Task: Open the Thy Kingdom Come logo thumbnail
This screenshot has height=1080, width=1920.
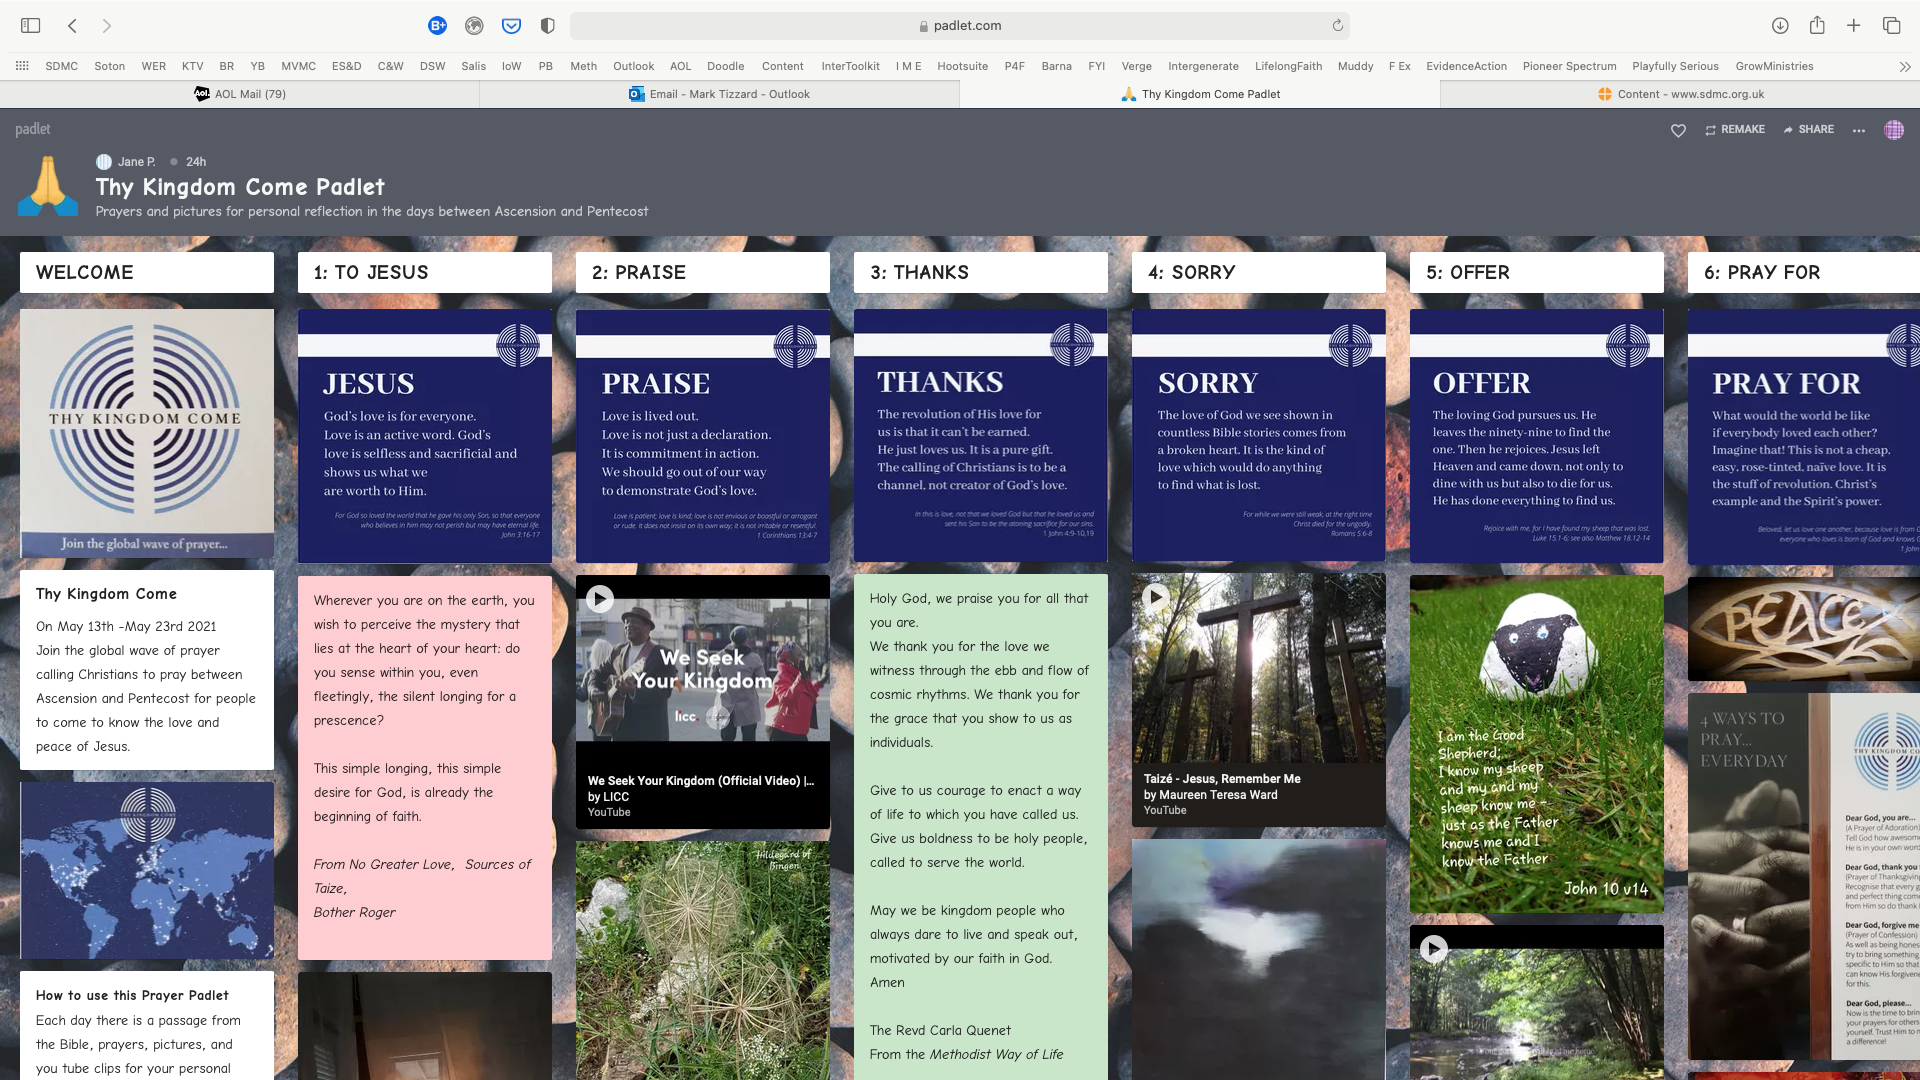Action: coord(147,433)
